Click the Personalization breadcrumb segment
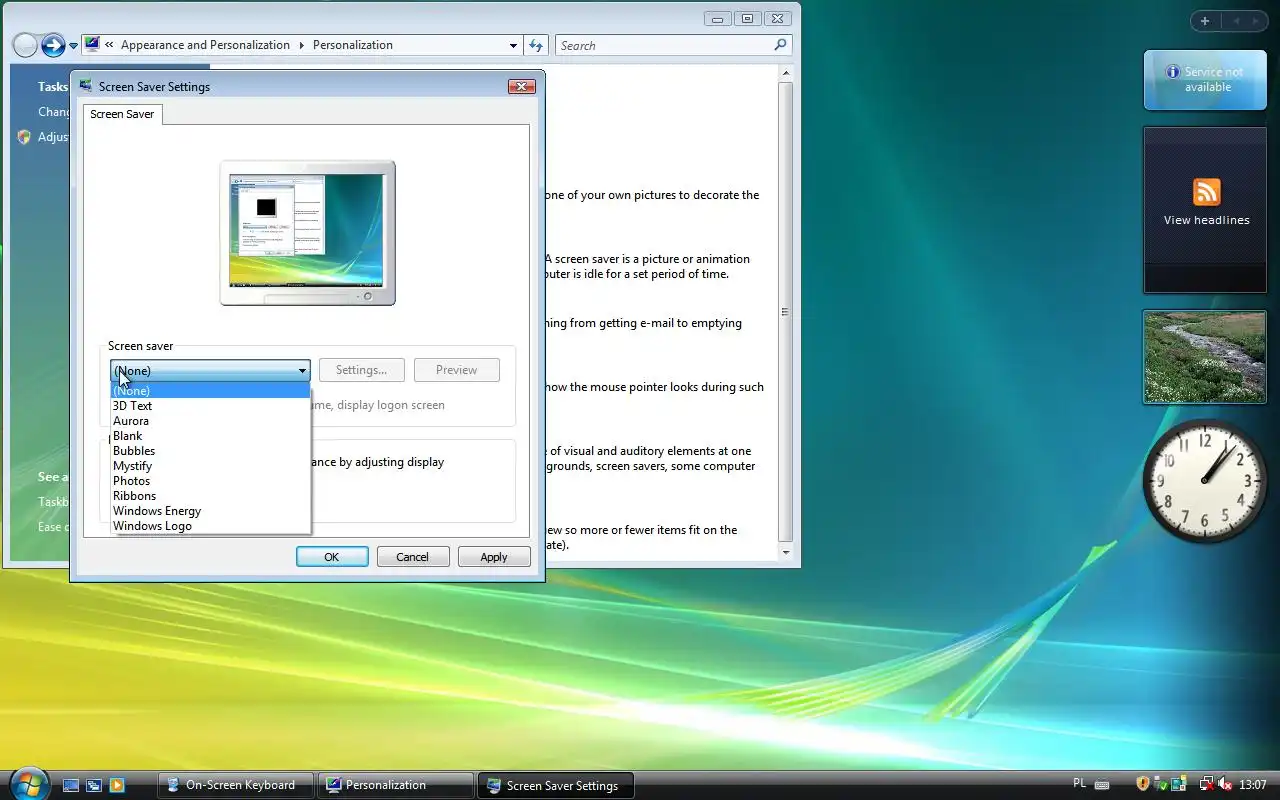Viewport: 1280px width, 800px height. 353,45
